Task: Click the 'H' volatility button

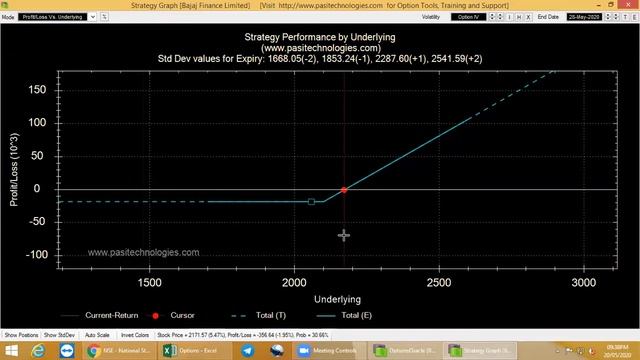Action: [x=519, y=17]
